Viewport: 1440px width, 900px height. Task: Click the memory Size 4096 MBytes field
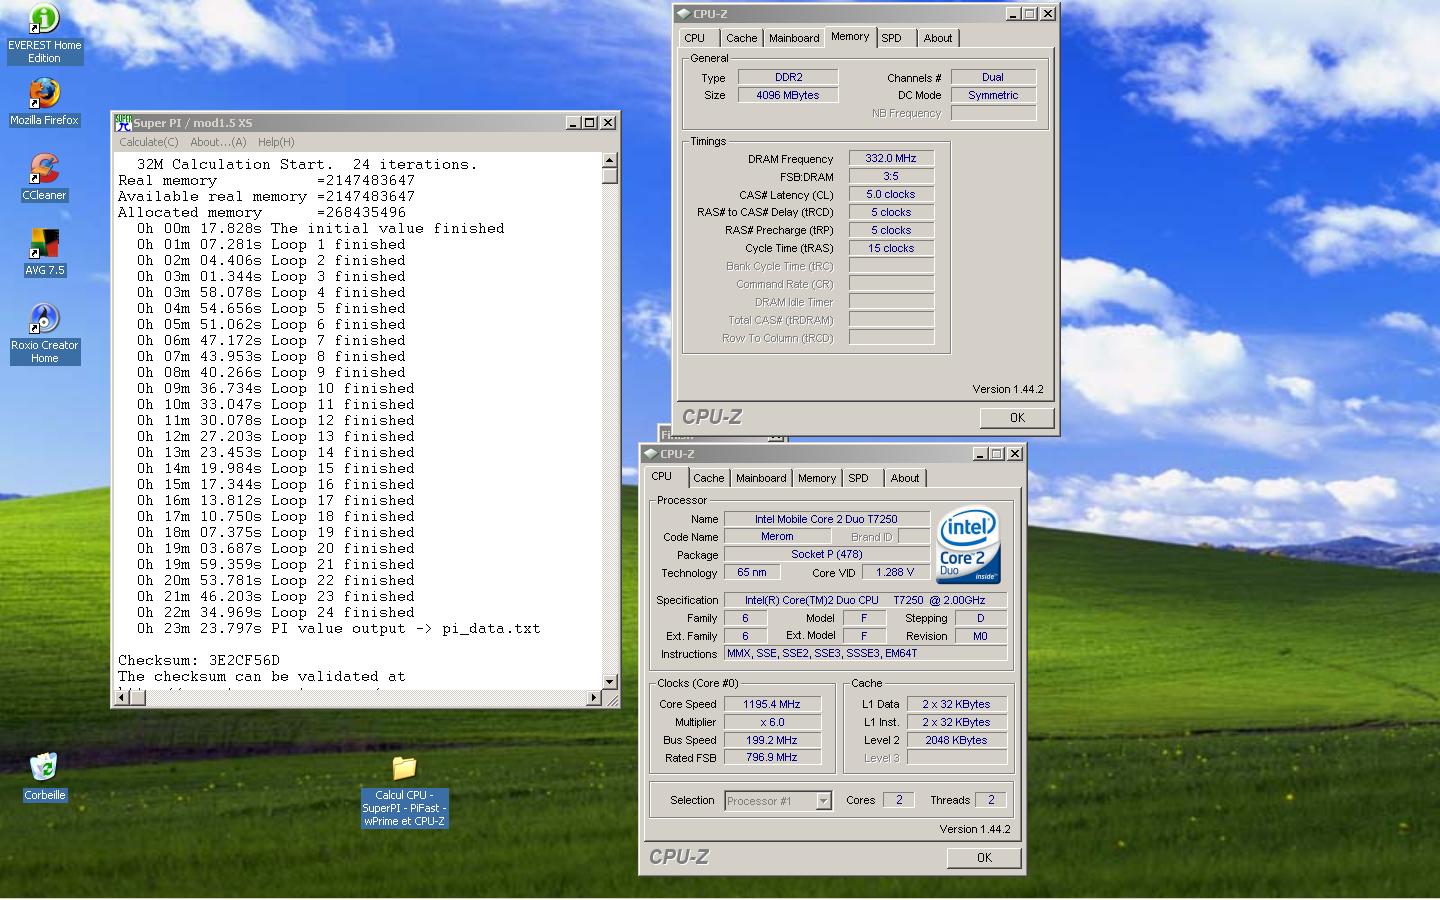coord(788,95)
